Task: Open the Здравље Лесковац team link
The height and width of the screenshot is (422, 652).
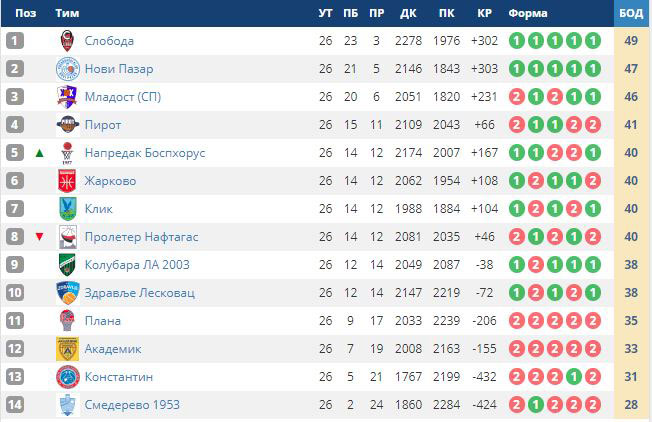Action: [139, 293]
